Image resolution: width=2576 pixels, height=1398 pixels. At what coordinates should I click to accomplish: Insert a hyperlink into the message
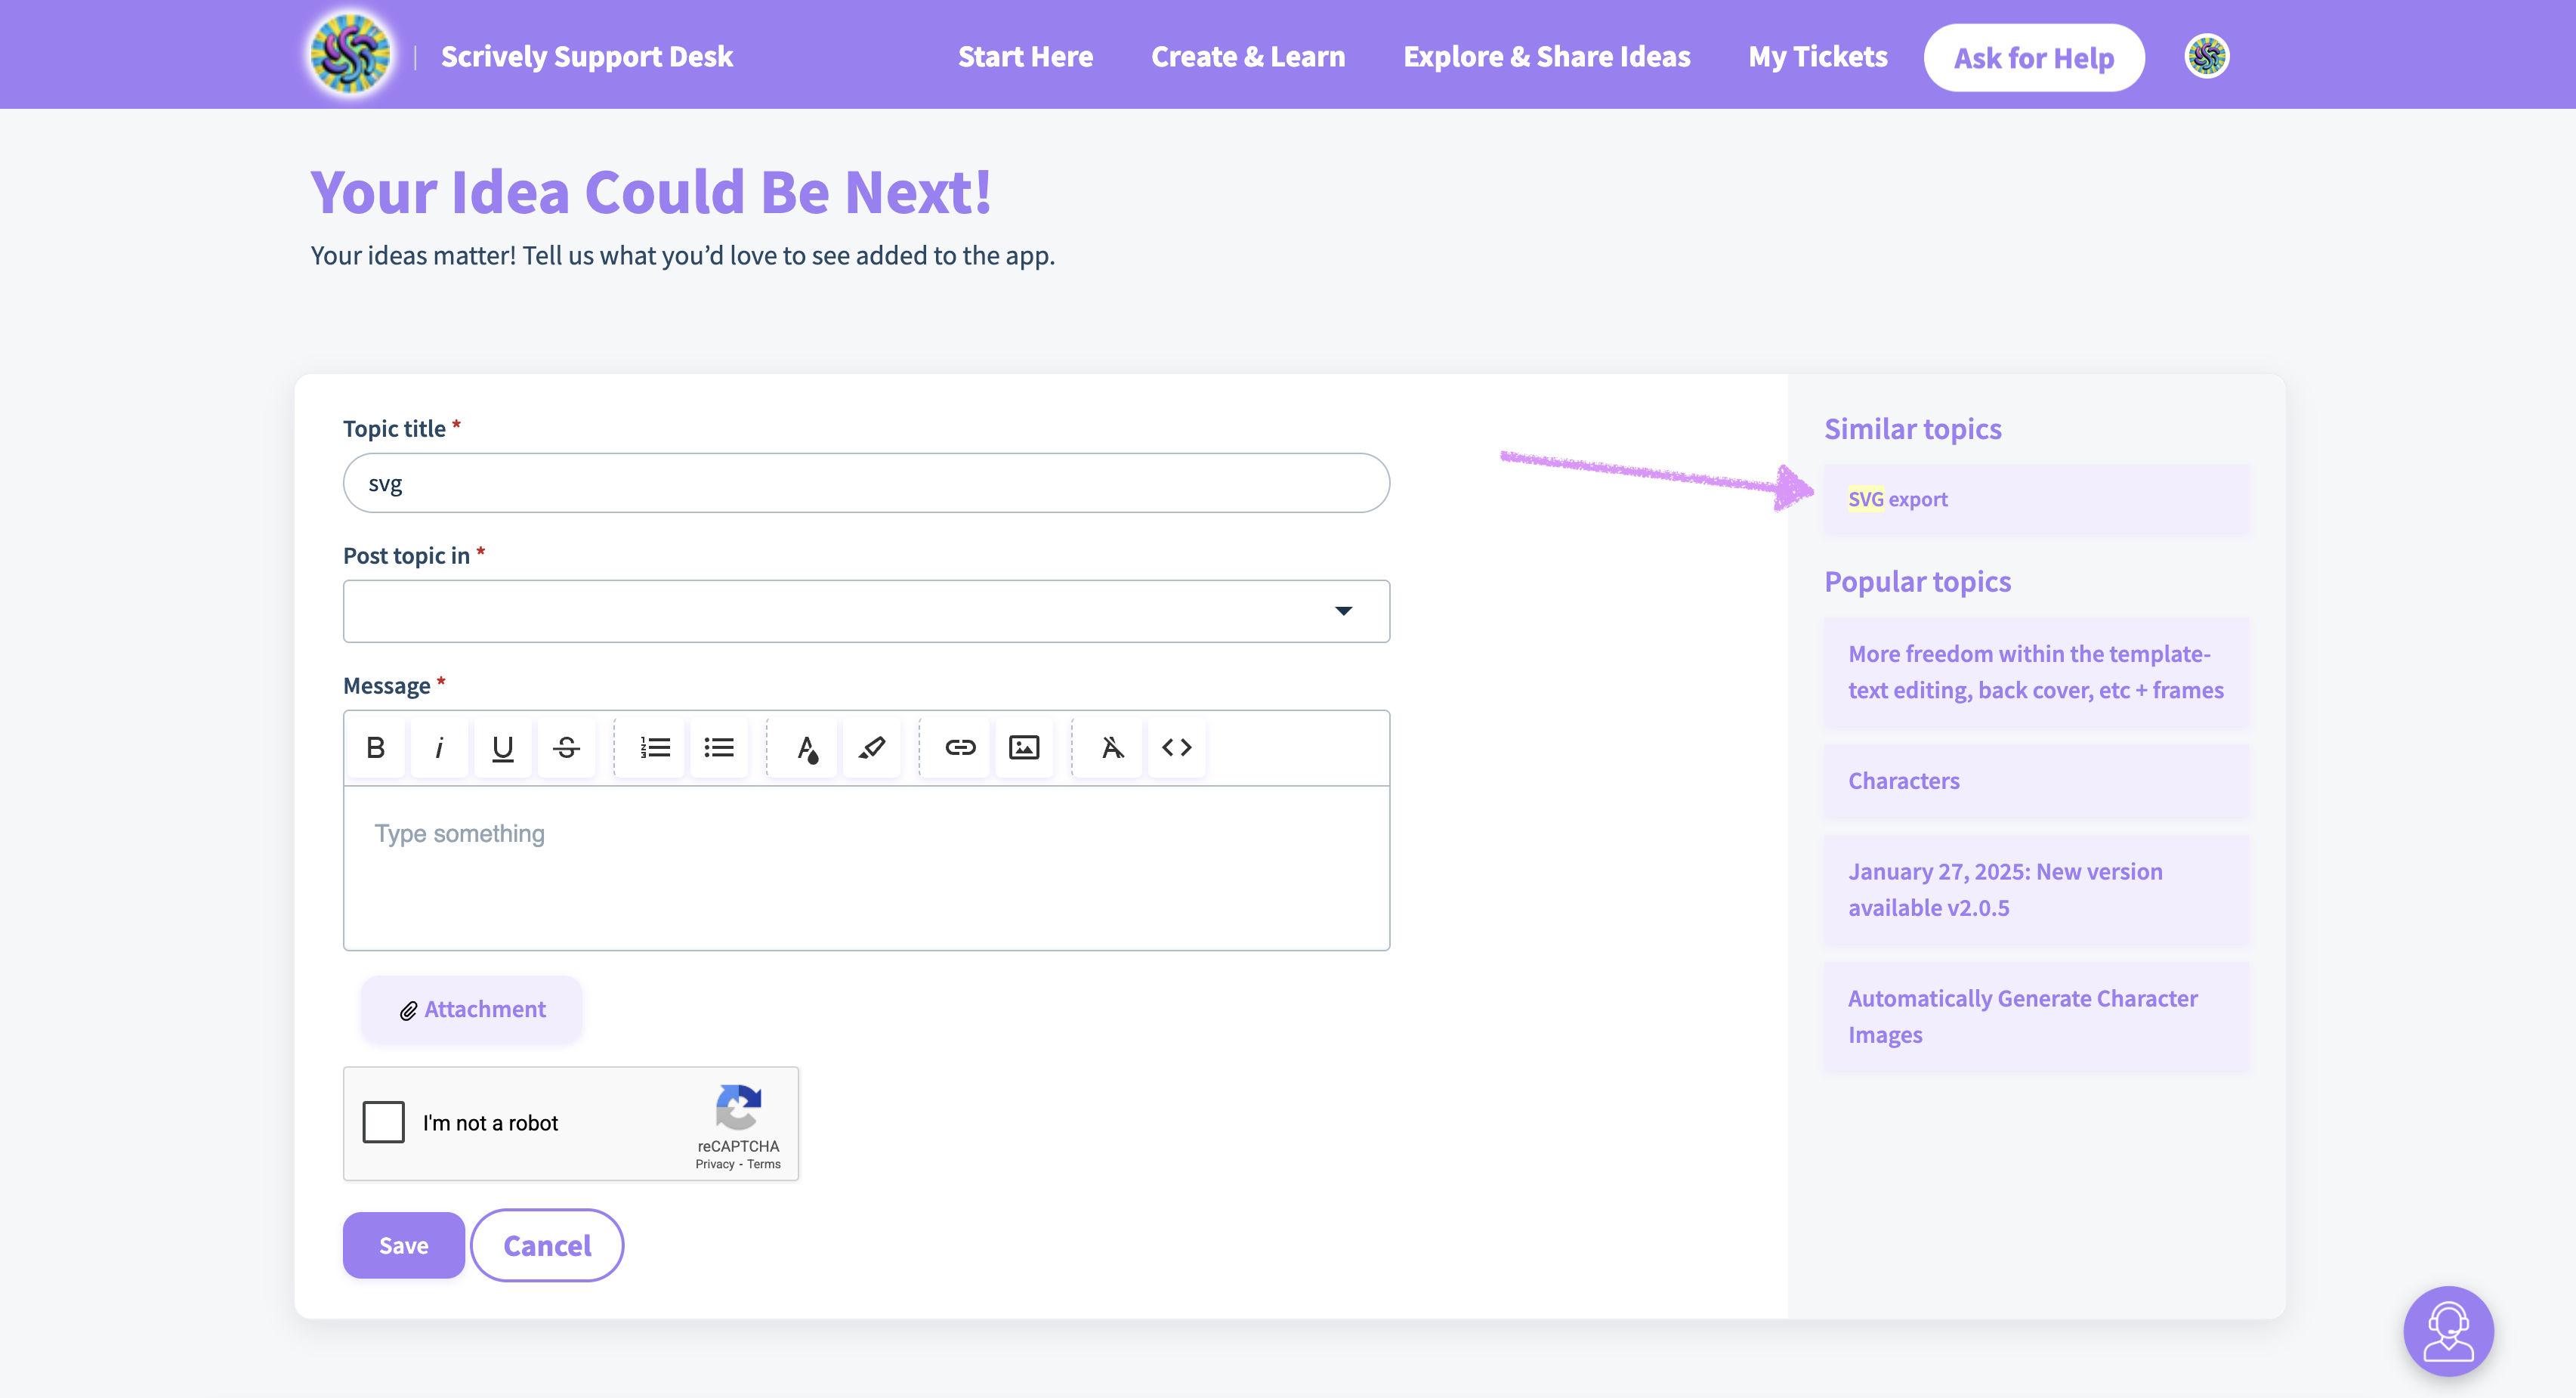[960, 747]
